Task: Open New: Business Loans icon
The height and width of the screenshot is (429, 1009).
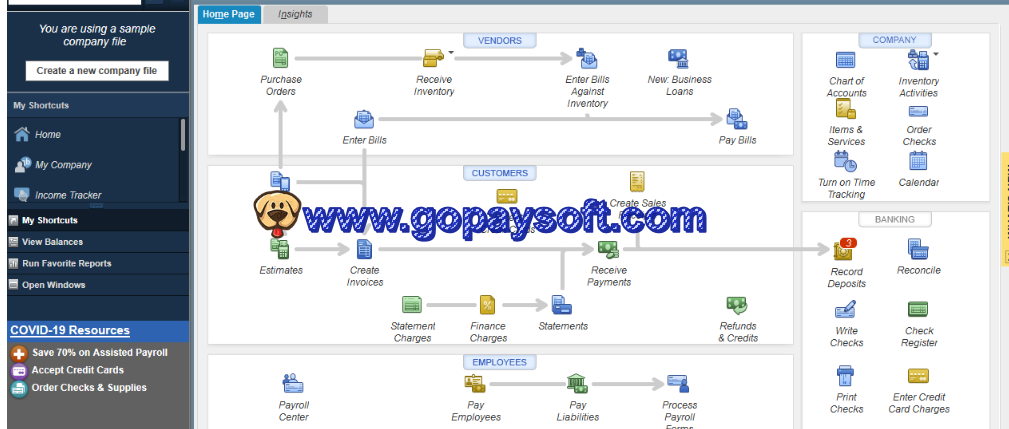Action: [x=678, y=59]
